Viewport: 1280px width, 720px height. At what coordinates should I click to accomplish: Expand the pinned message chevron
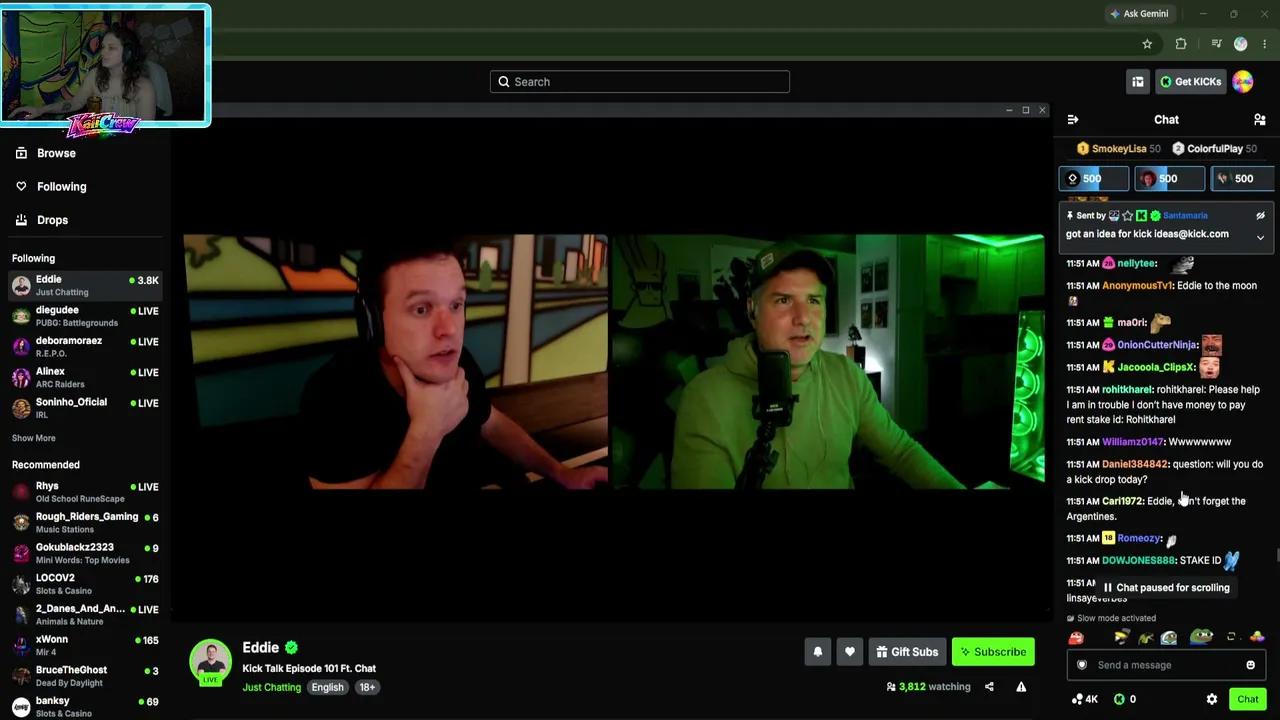click(1260, 238)
